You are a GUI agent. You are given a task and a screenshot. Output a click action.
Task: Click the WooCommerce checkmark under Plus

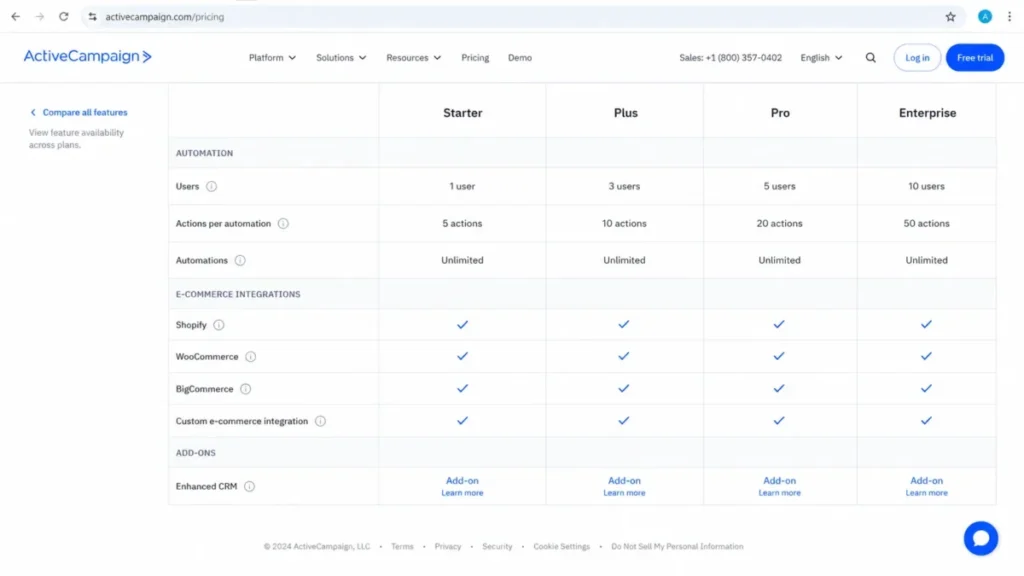(x=624, y=357)
